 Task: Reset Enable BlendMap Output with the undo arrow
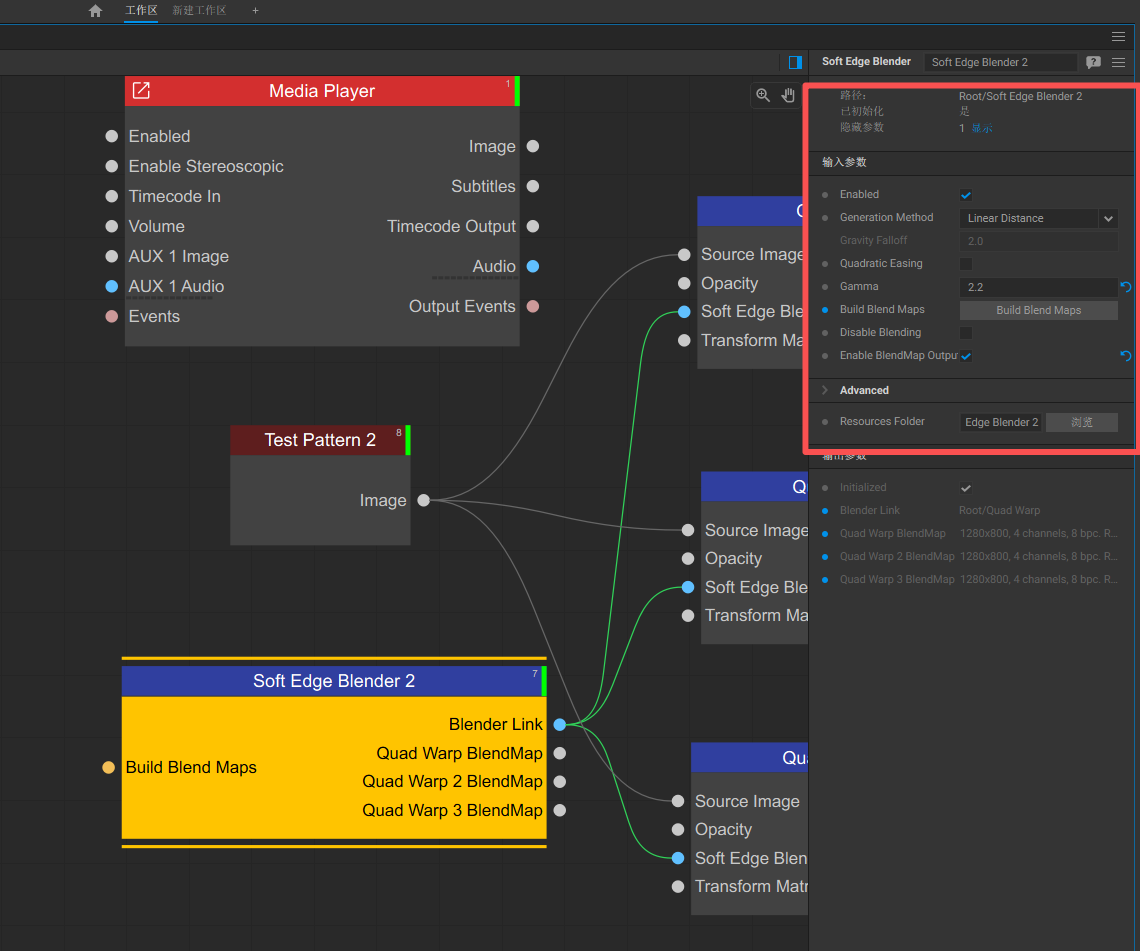(x=1126, y=356)
